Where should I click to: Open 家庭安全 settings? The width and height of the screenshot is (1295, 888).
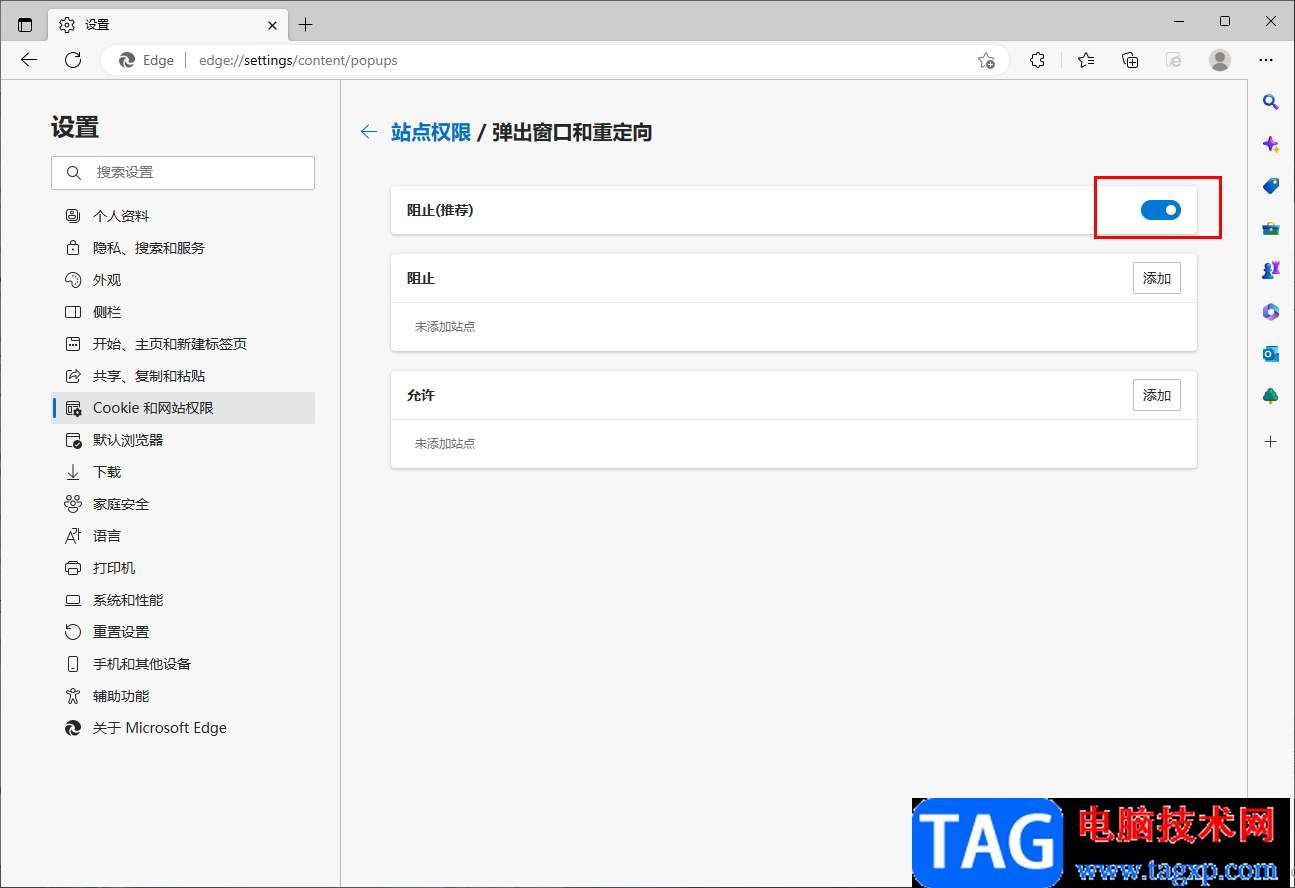[183, 504]
